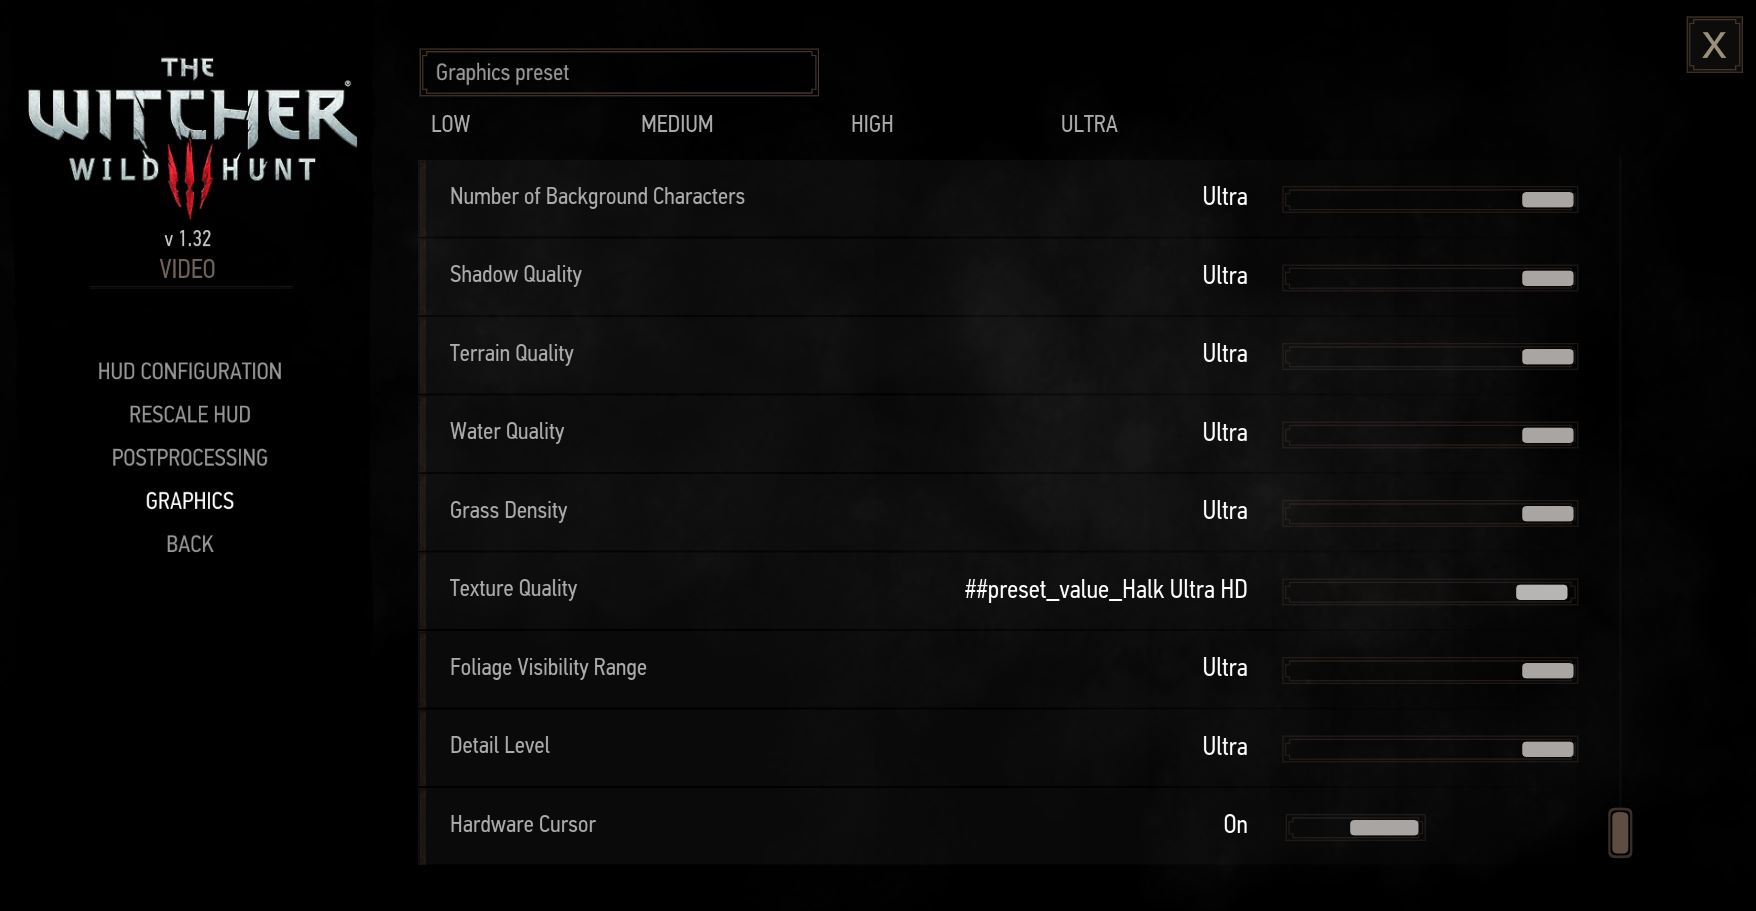Click the Detail Level slider
1756x911 pixels.
pyautogui.click(x=1430, y=749)
